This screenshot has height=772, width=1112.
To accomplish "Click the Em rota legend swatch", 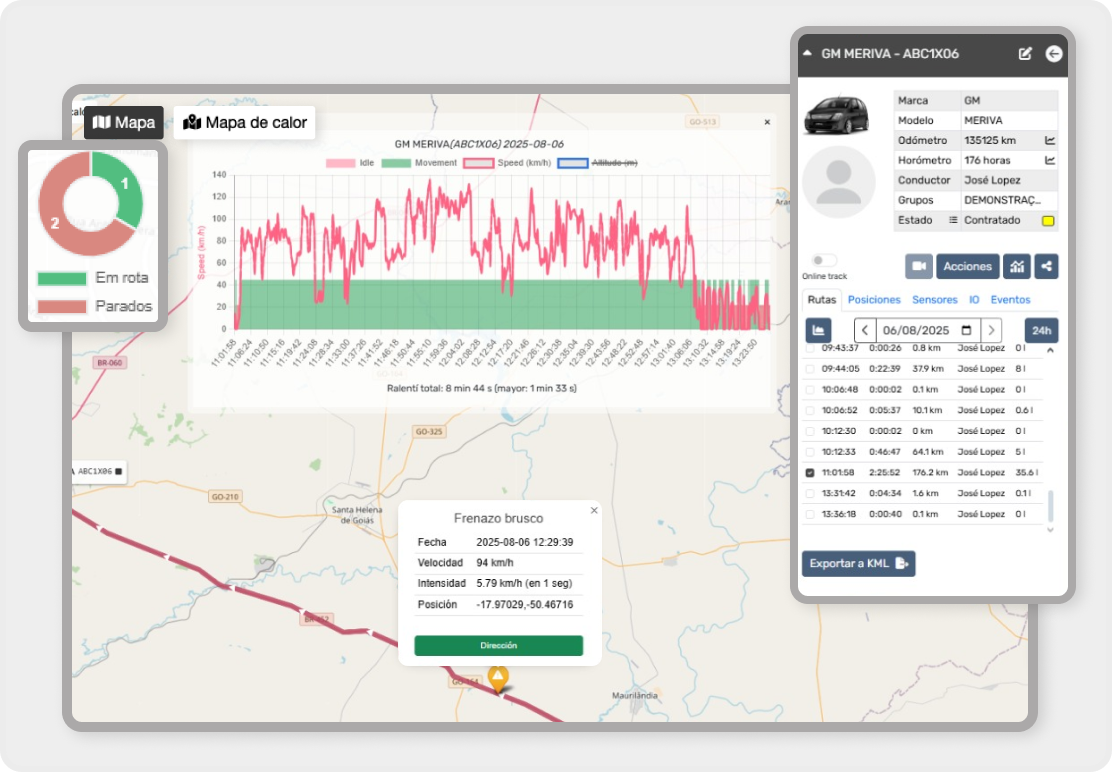I will point(62,279).
